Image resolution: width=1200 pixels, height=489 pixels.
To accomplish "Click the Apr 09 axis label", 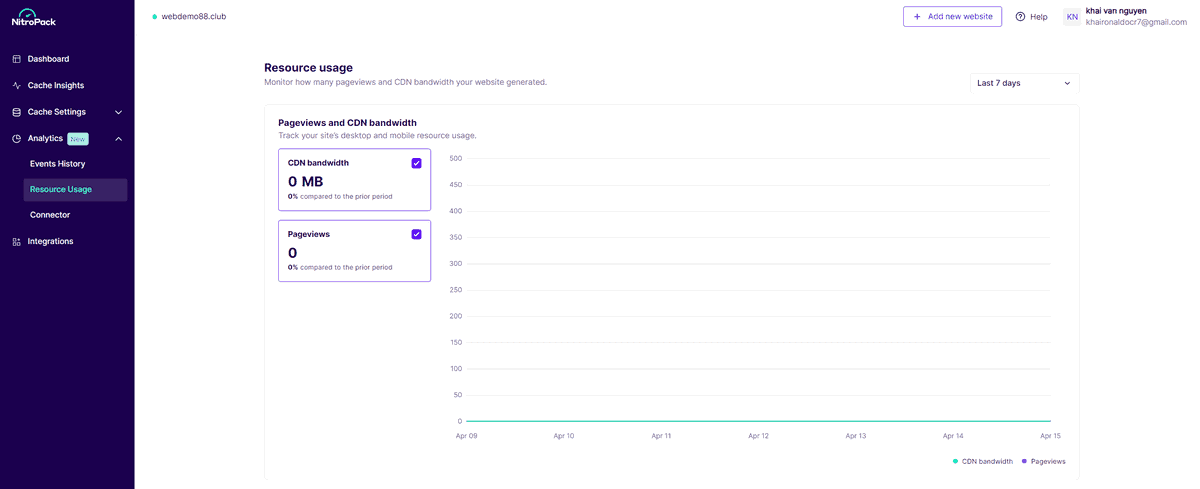I will pyautogui.click(x=466, y=436).
